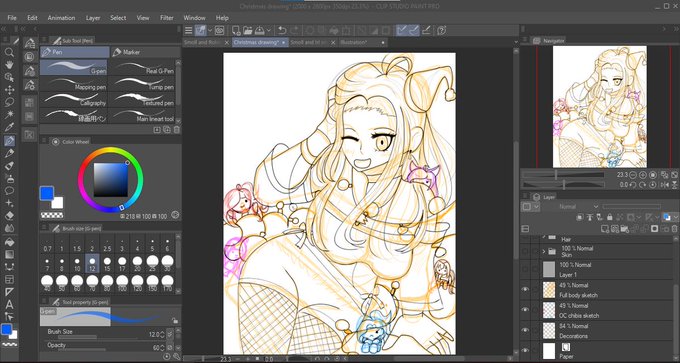This screenshot has height=363, width=680.
Task: Choose the Calligraphy sub tool
Action: pyautogui.click(x=74, y=99)
